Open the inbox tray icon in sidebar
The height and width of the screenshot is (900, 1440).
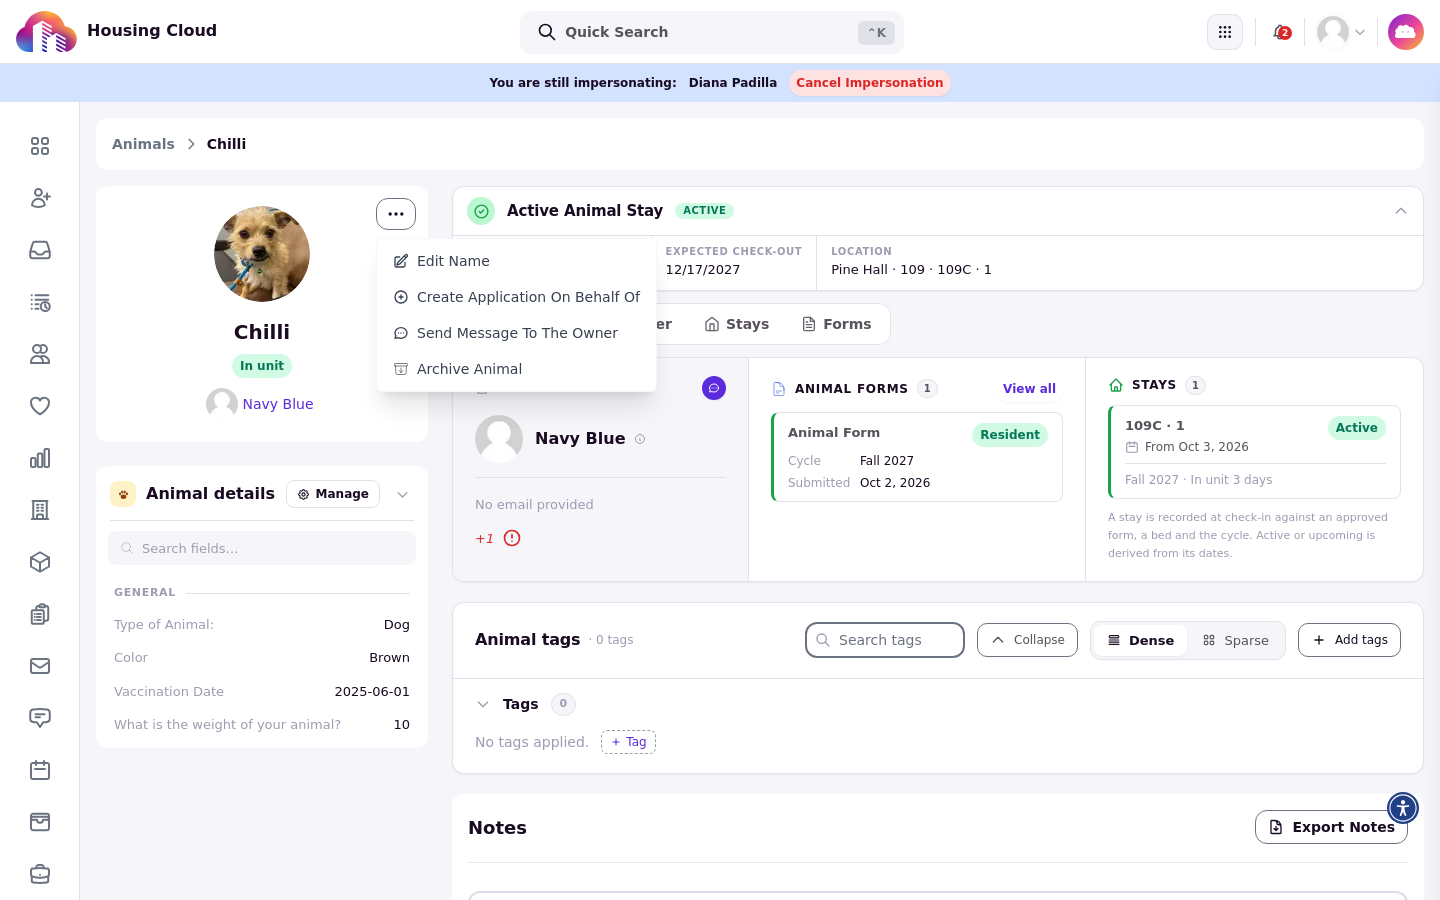pyautogui.click(x=40, y=250)
